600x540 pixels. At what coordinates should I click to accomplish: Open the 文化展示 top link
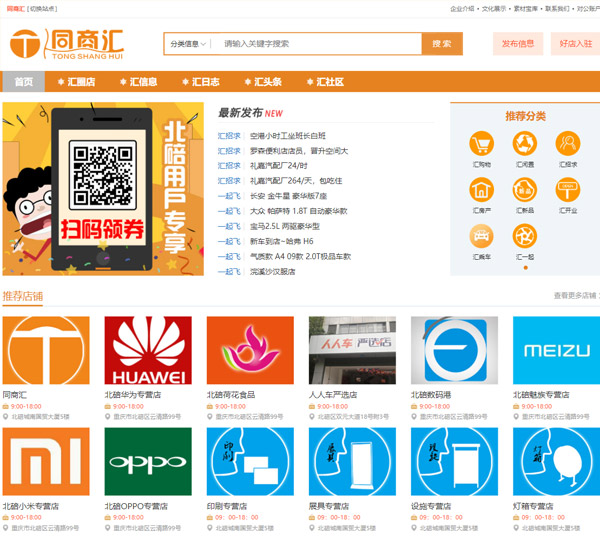pyautogui.click(x=494, y=9)
